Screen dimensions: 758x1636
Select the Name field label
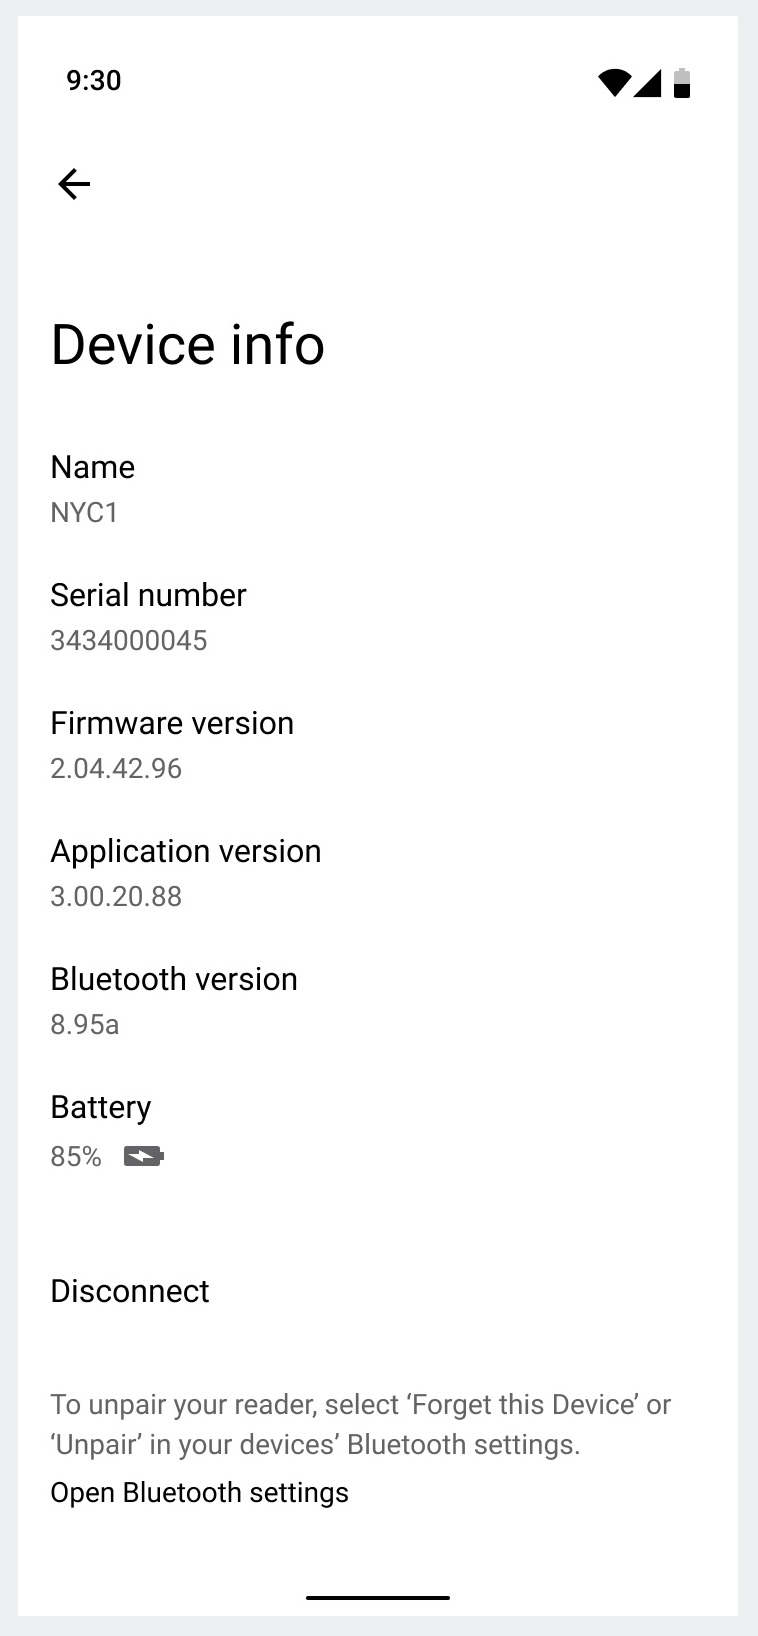[x=93, y=467]
